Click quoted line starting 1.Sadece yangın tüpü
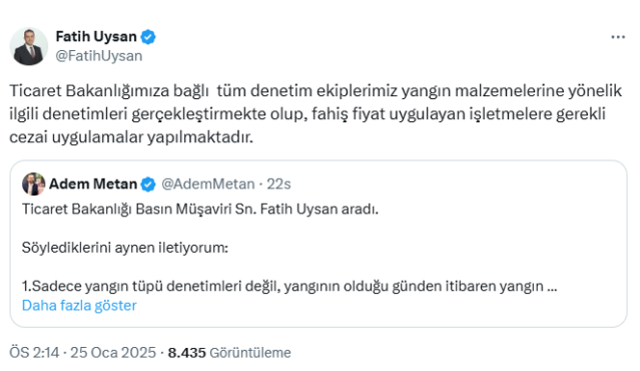Viewport: 640px width, 371px height. pyautogui.click(x=289, y=286)
